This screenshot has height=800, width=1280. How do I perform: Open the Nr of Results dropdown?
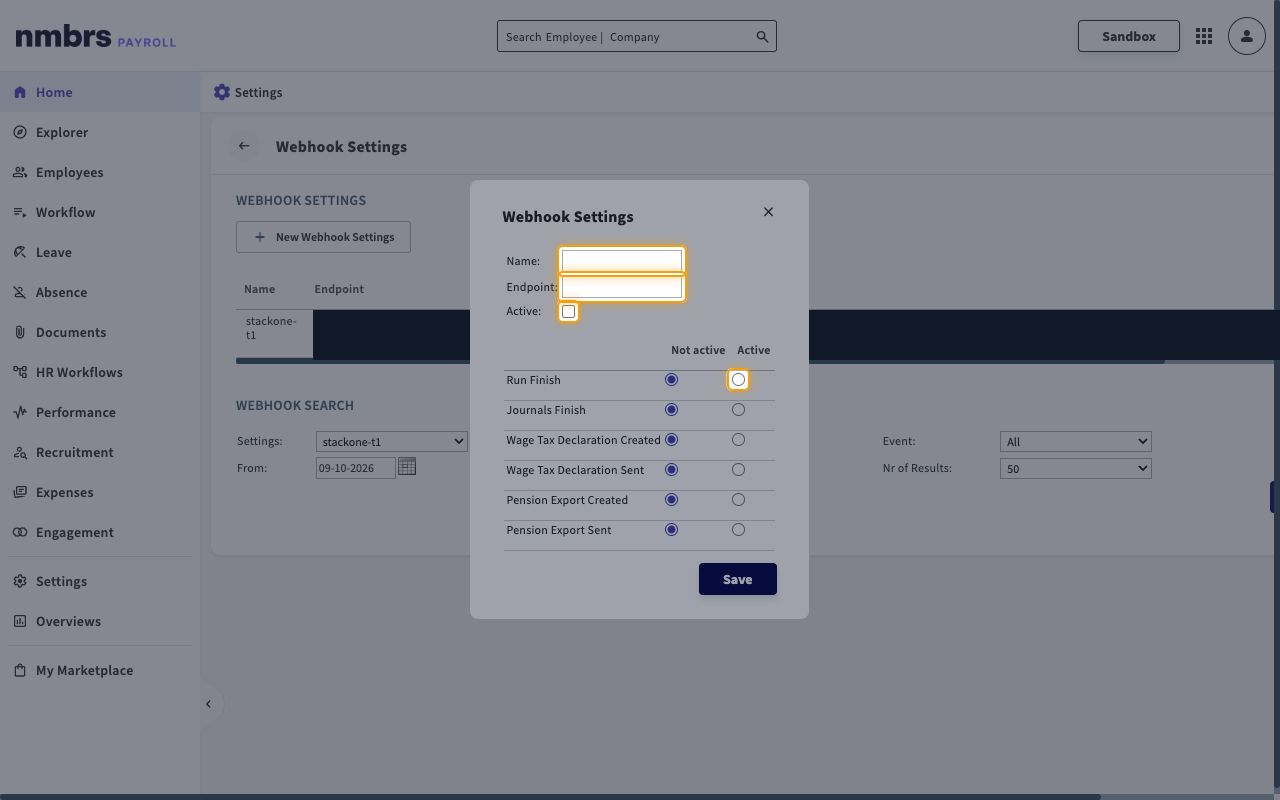[1076, 468]
